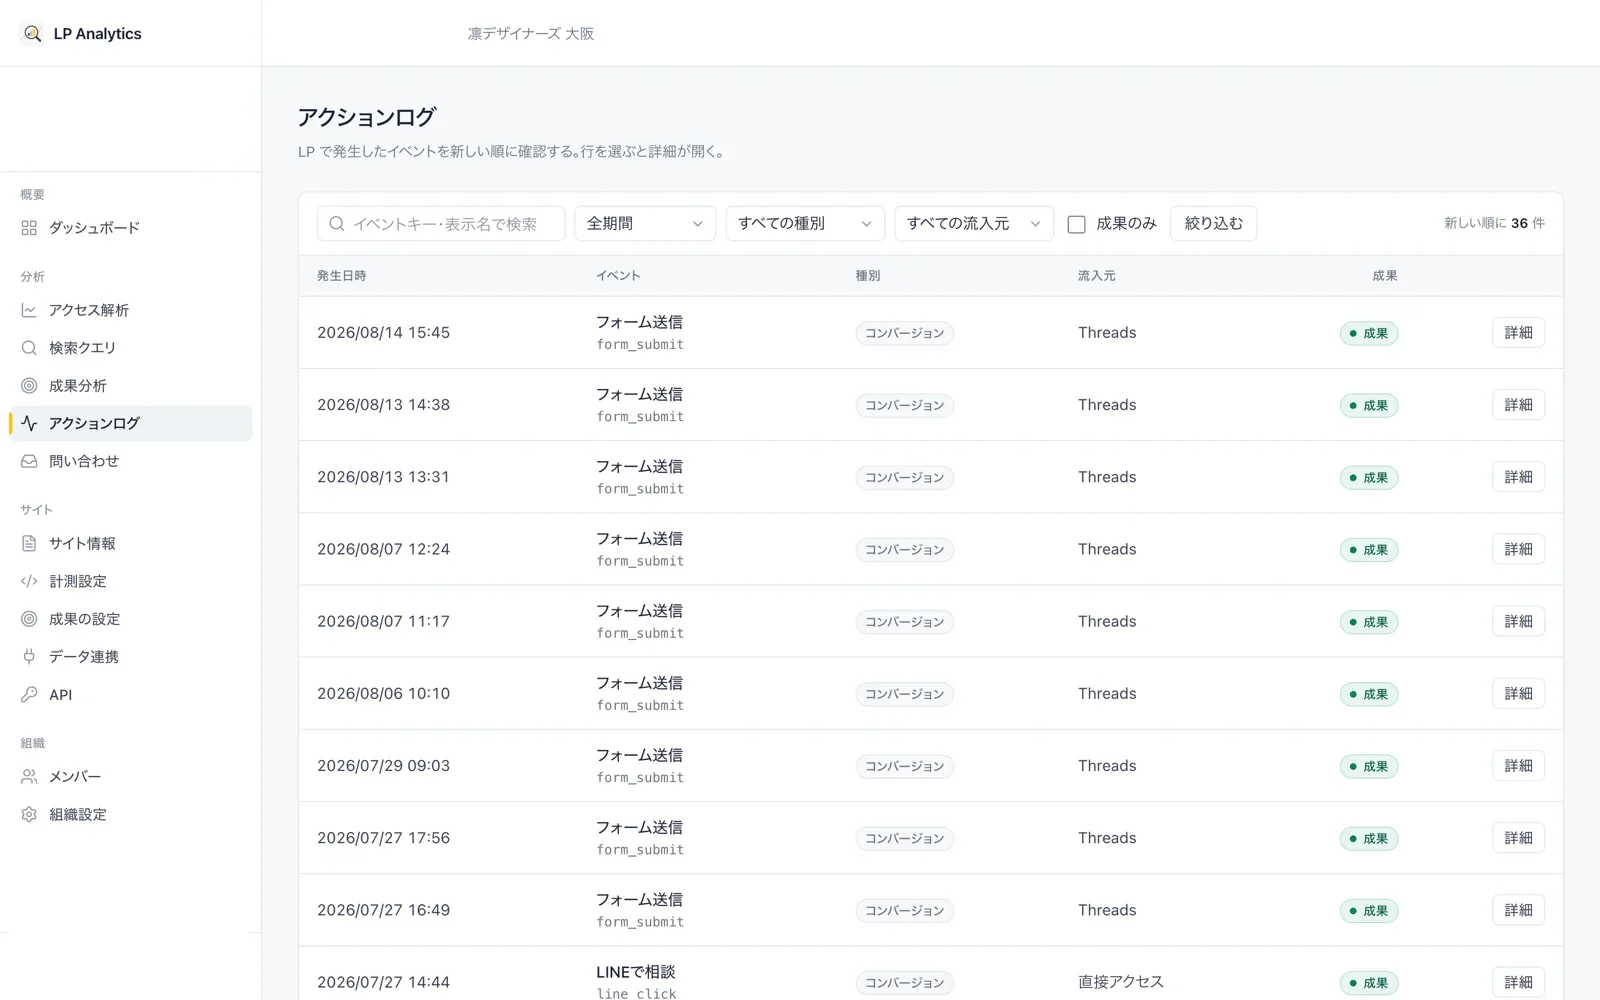Click the 計測設定 code icon
1600x1000 pixels.
click(29, 581)
